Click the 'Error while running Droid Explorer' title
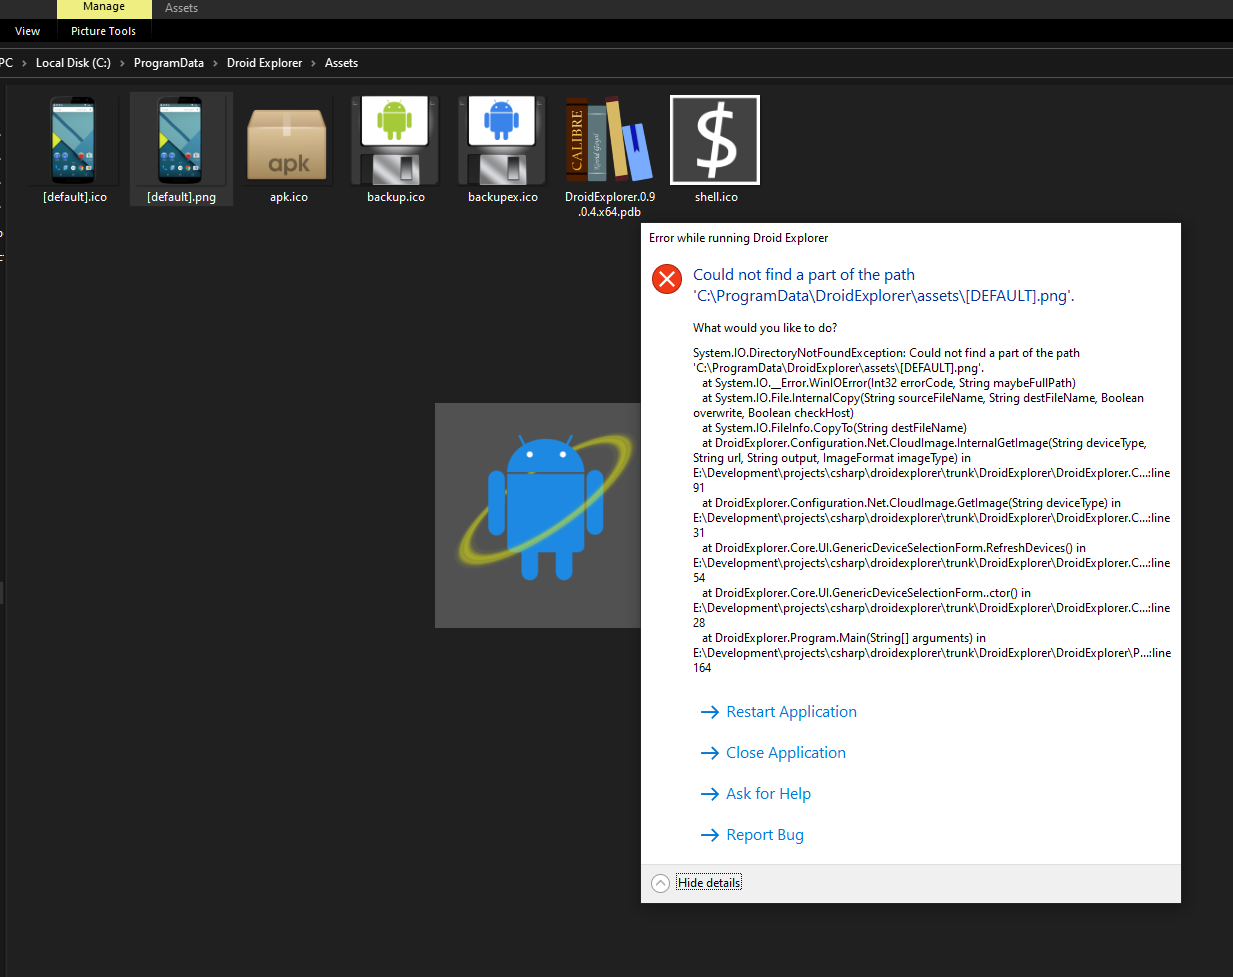 coord(738,238)
